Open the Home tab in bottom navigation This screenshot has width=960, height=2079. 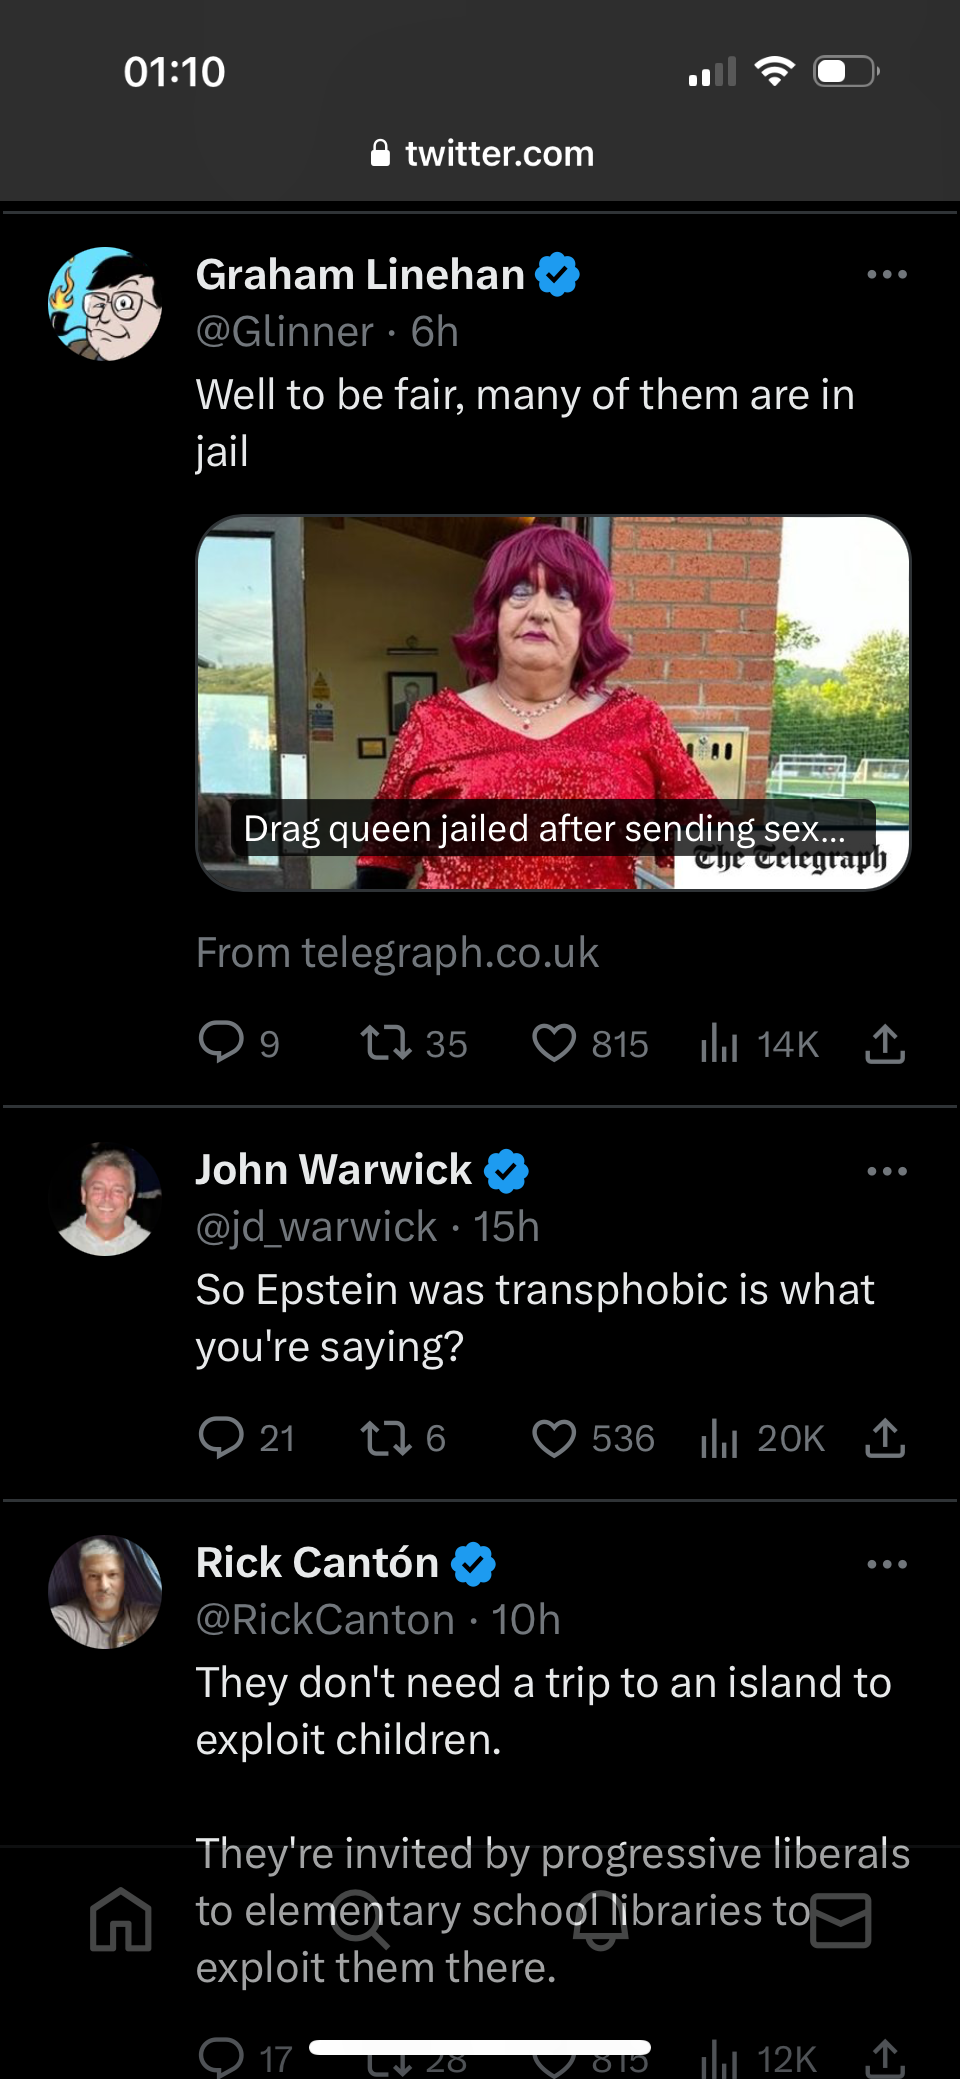pyautogui.click(x=121, y=1919)
